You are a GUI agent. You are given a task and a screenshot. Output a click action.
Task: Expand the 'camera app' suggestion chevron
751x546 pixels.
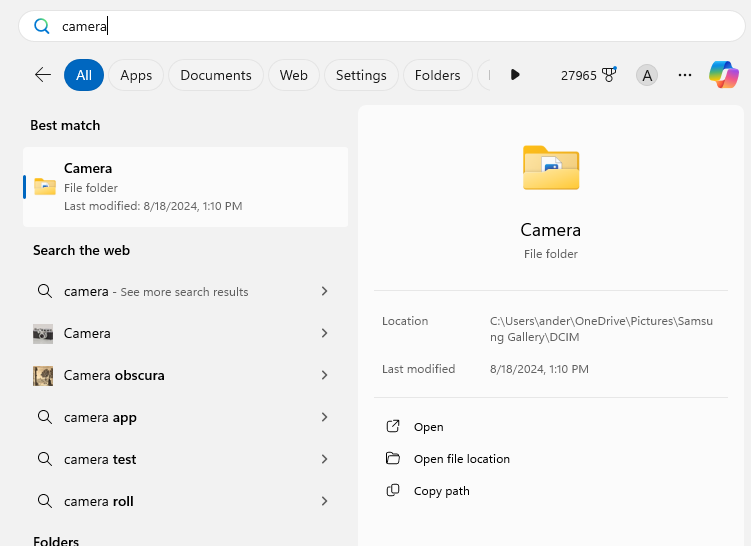pyautogui.click(x=325, y=417)
